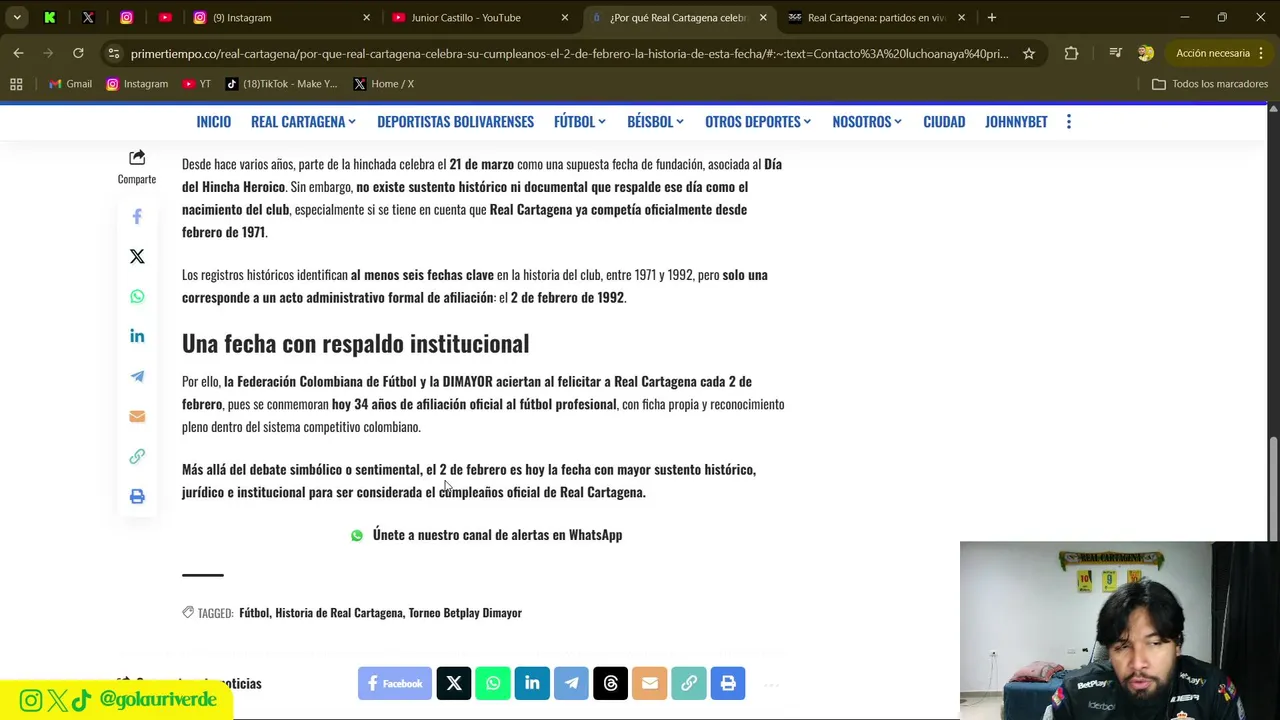This screenshot has height=720, width=1280.
Task: Go to INICIO in site navigation
Action: (213, 121)
